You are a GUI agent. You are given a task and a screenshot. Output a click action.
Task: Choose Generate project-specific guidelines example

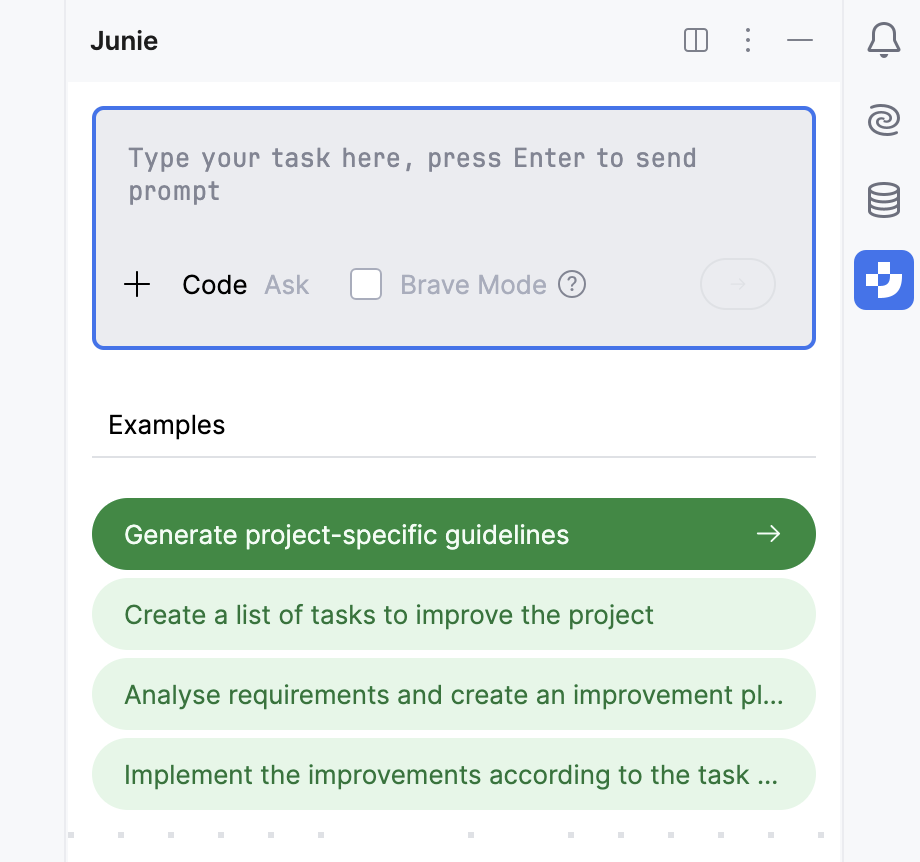point(454,534)
